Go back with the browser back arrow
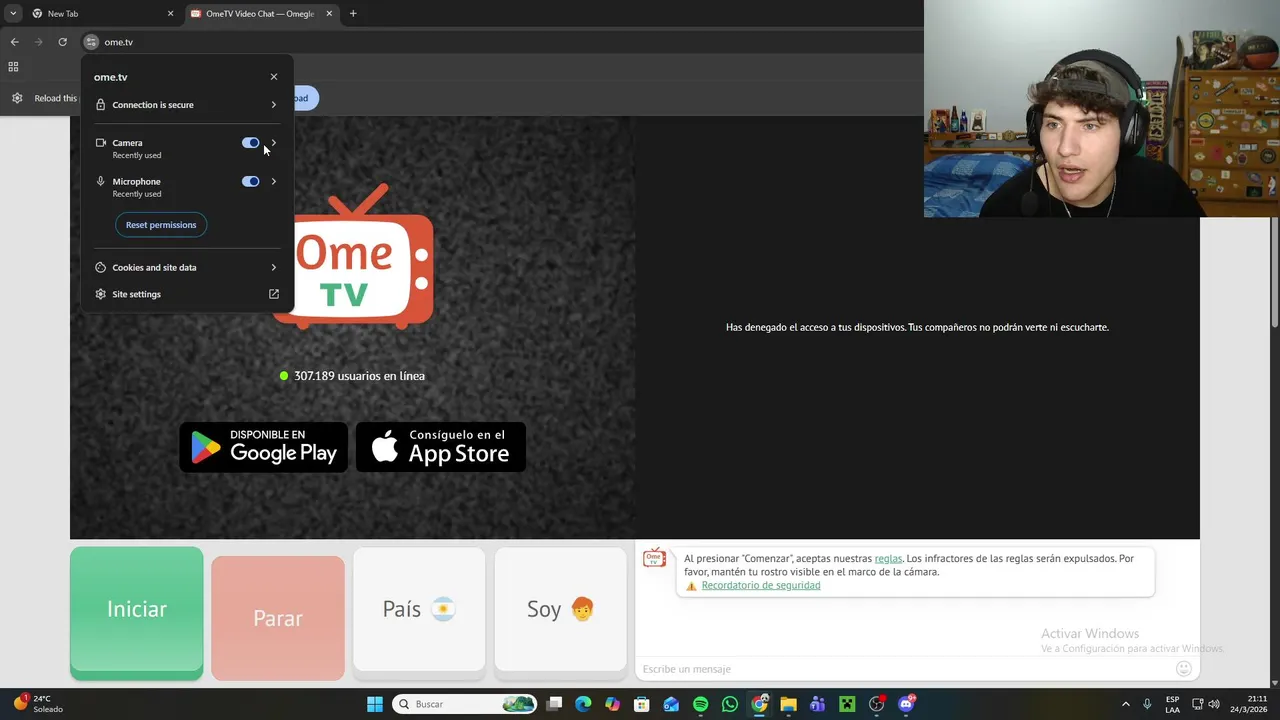The height and width of the screenshot is (720, 1280). pyautogui.click(x=14, y=42)
